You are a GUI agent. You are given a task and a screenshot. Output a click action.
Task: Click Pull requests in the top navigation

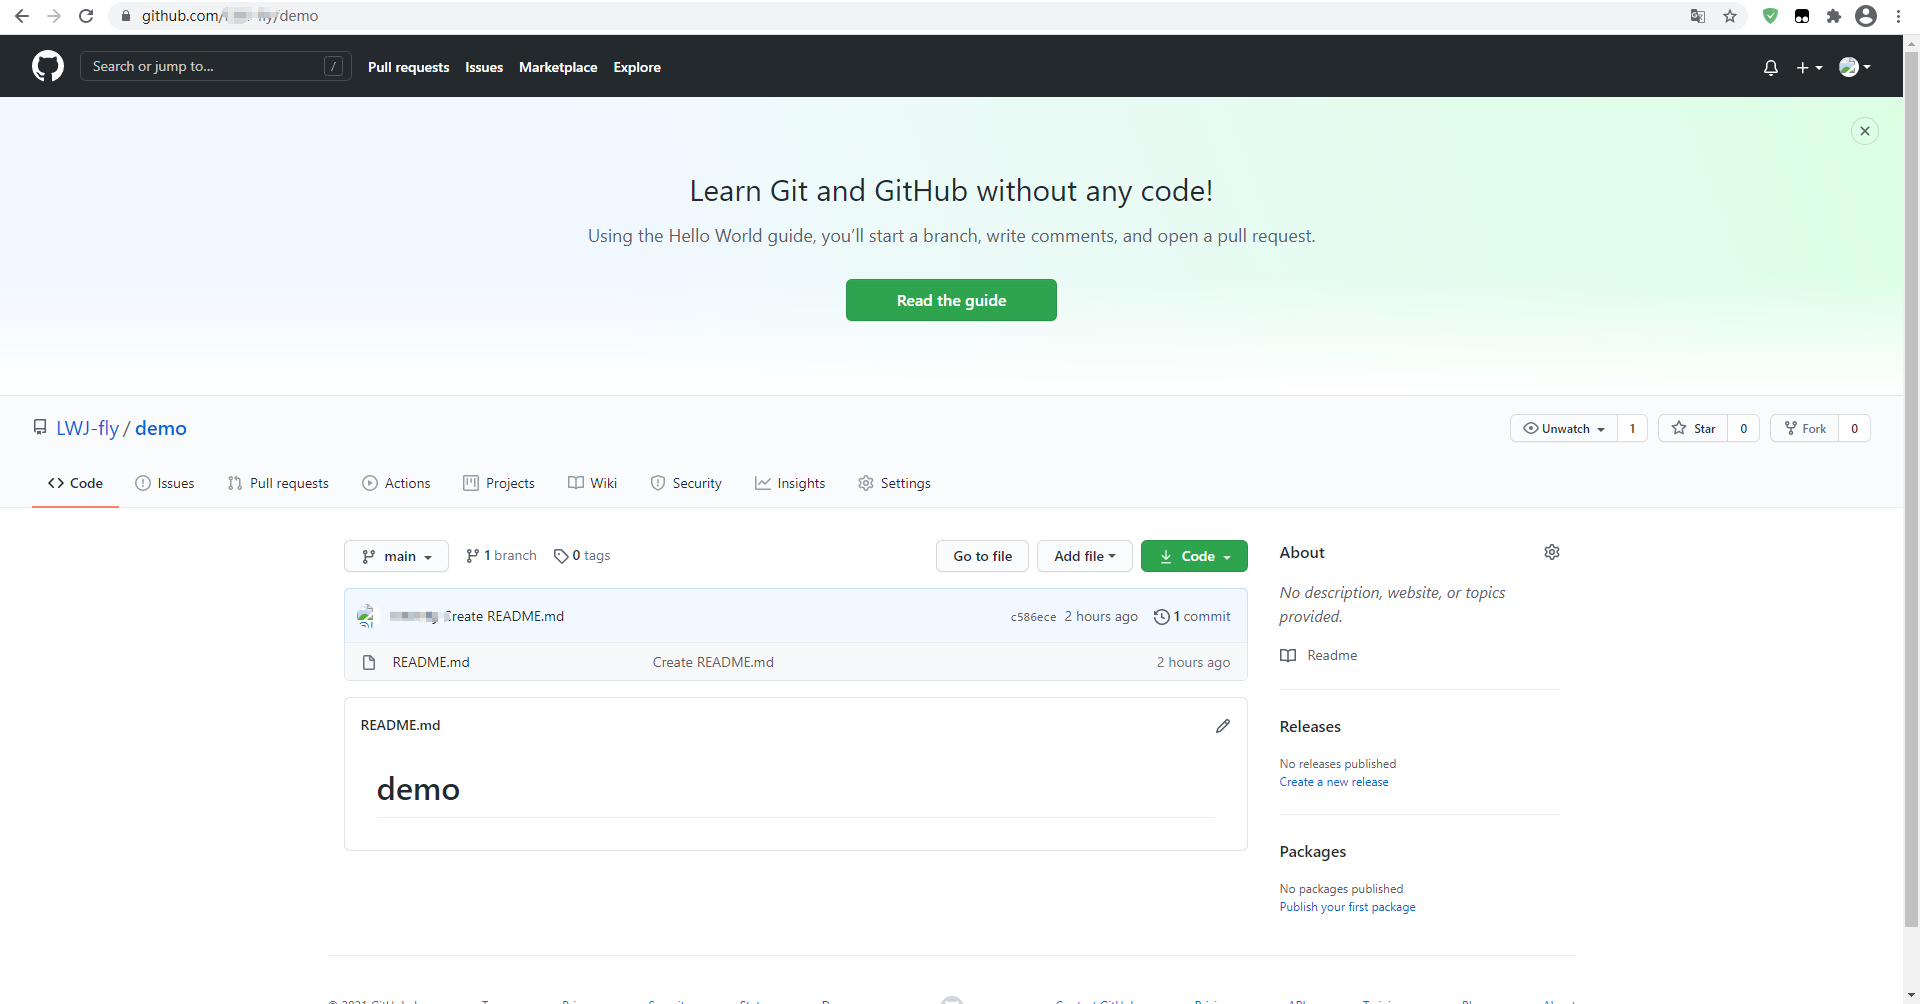click(408, 67)
